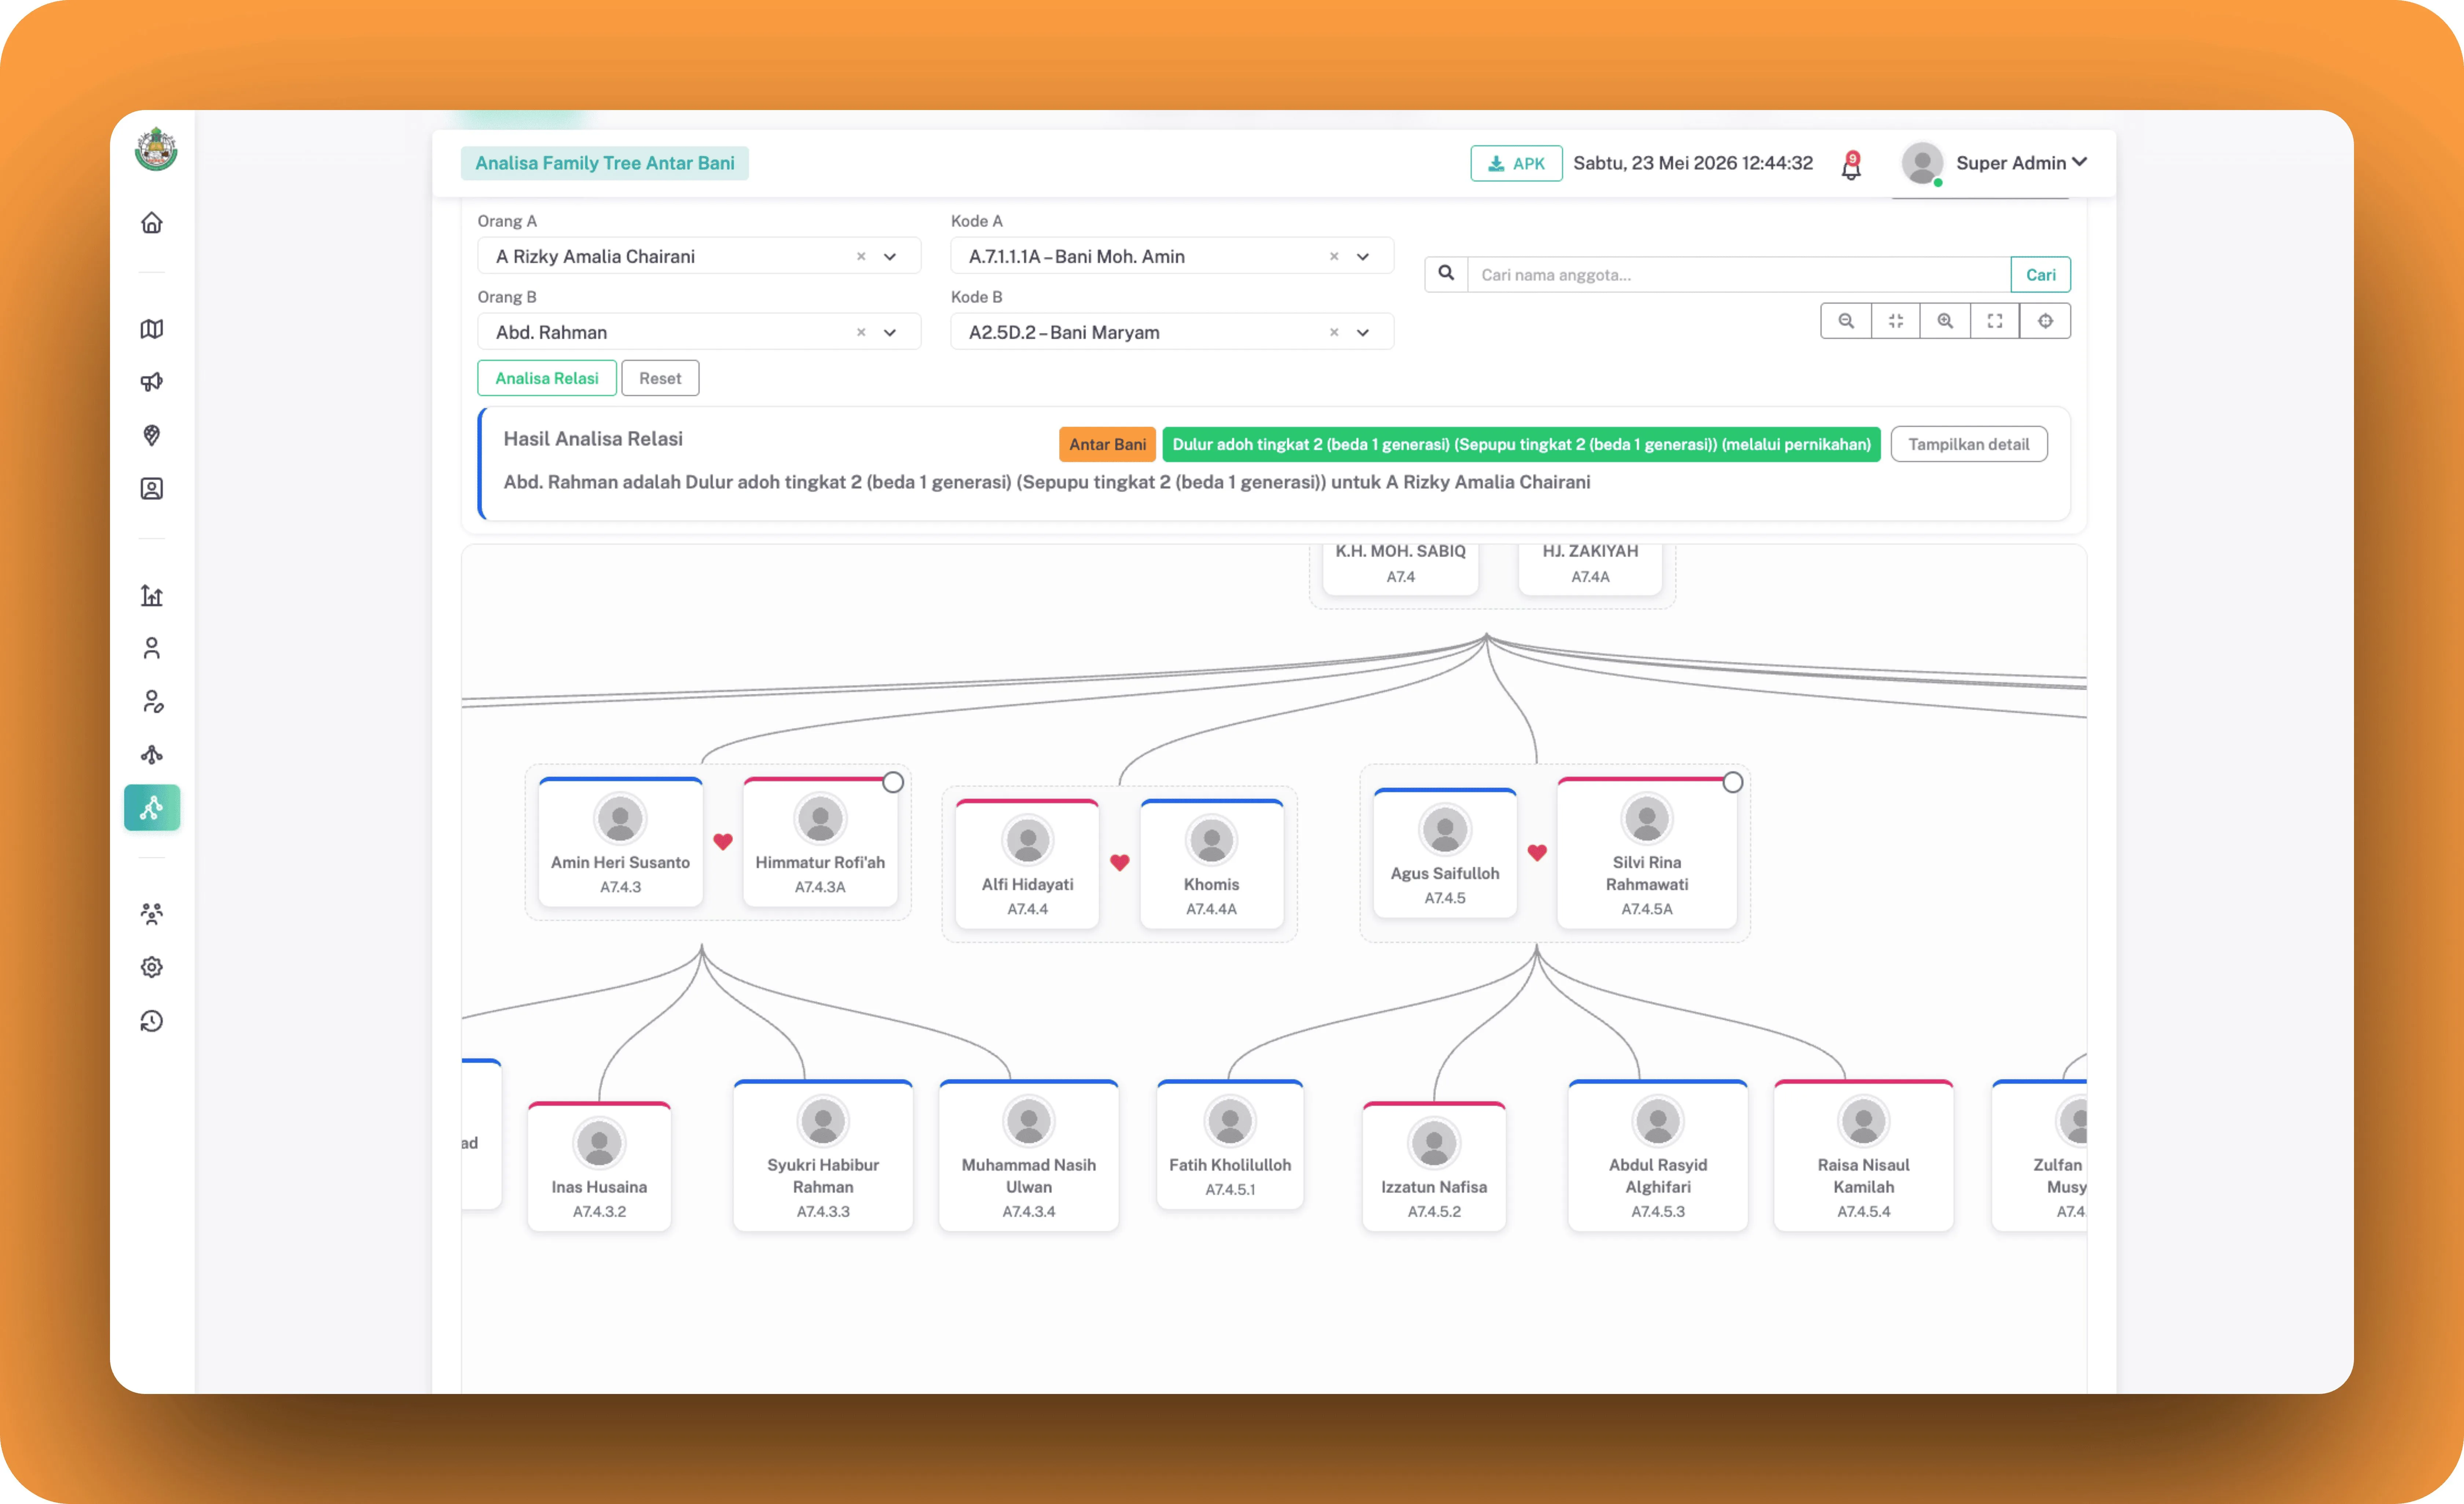The image size is (2464, 1504).
Task: Open the folded map icon in sidebar
Action: (x=152, y=329)
